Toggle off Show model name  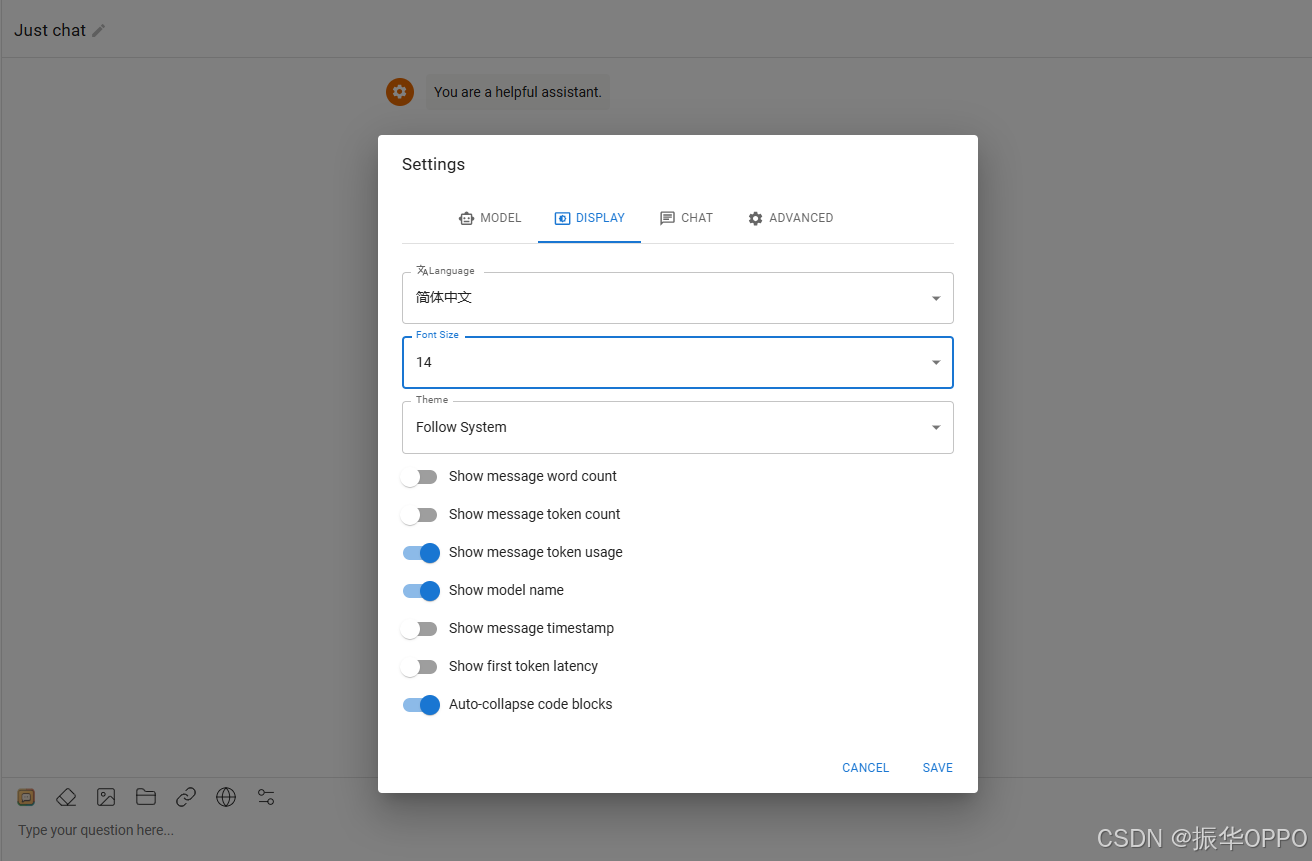point(421,591)
